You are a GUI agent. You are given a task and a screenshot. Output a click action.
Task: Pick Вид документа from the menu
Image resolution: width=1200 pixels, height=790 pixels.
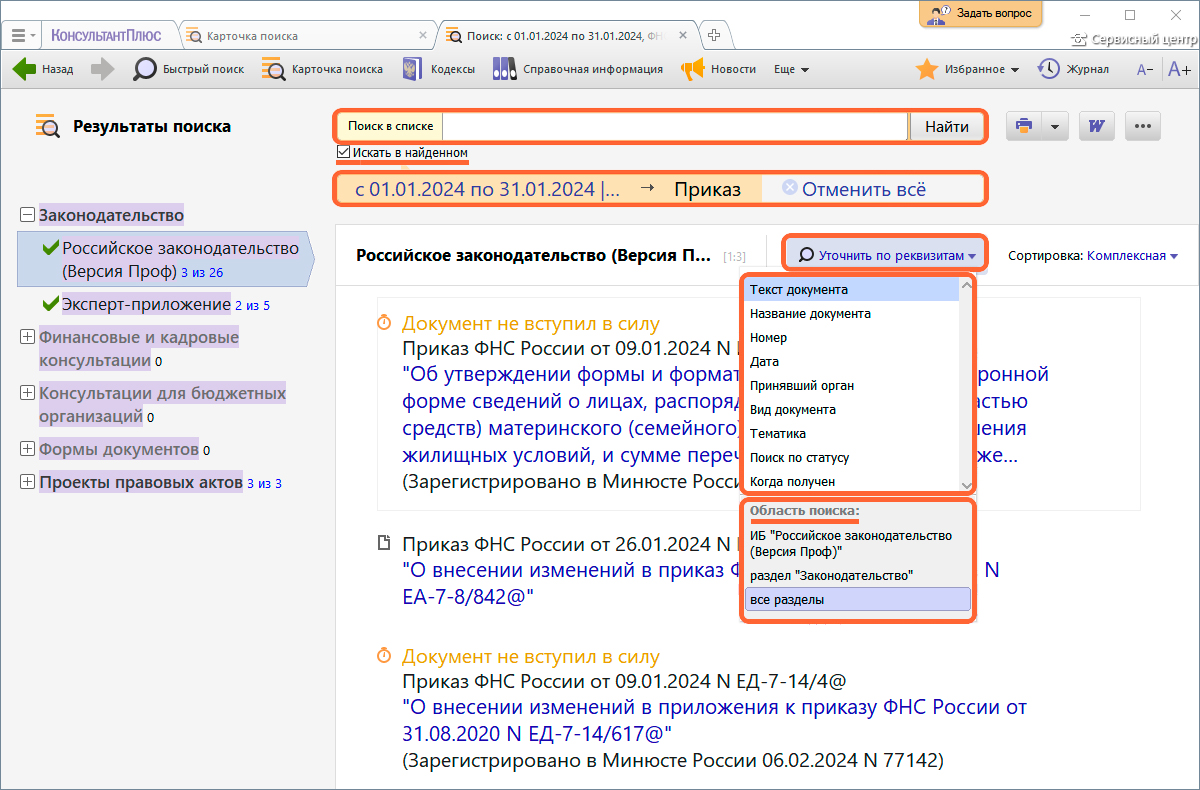tap(852, 410)
